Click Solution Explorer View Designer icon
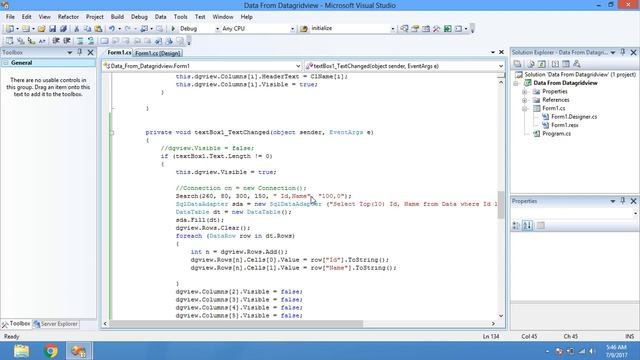 pos(566,64)
